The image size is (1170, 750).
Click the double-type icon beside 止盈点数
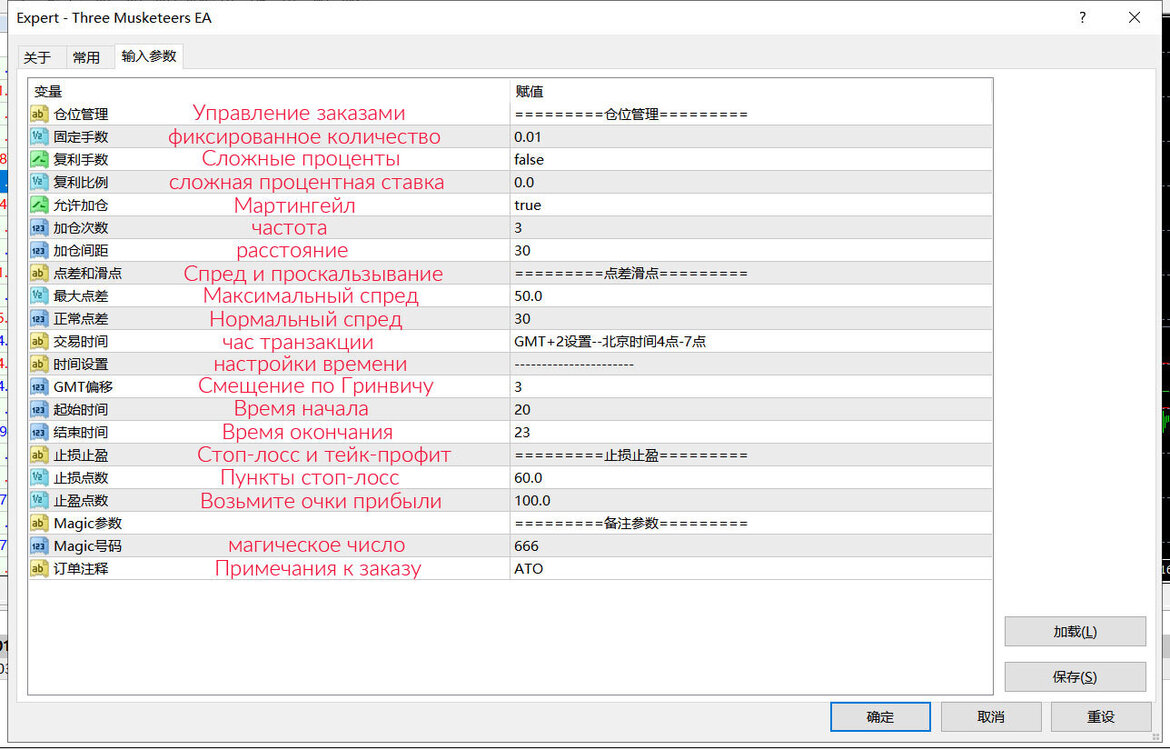coord(39,501)
